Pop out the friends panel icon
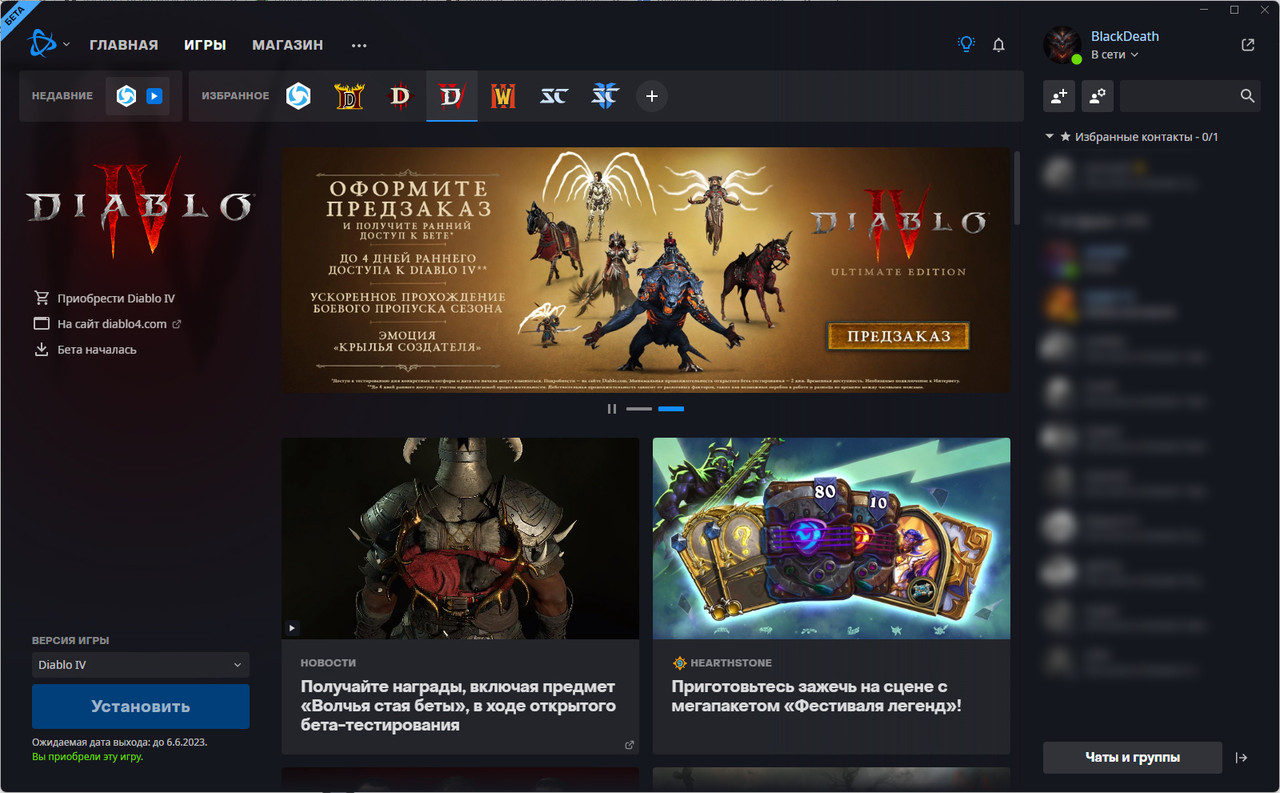Image resolution: width=1280 pixels, height=793 pixels. pos(1248,45)
